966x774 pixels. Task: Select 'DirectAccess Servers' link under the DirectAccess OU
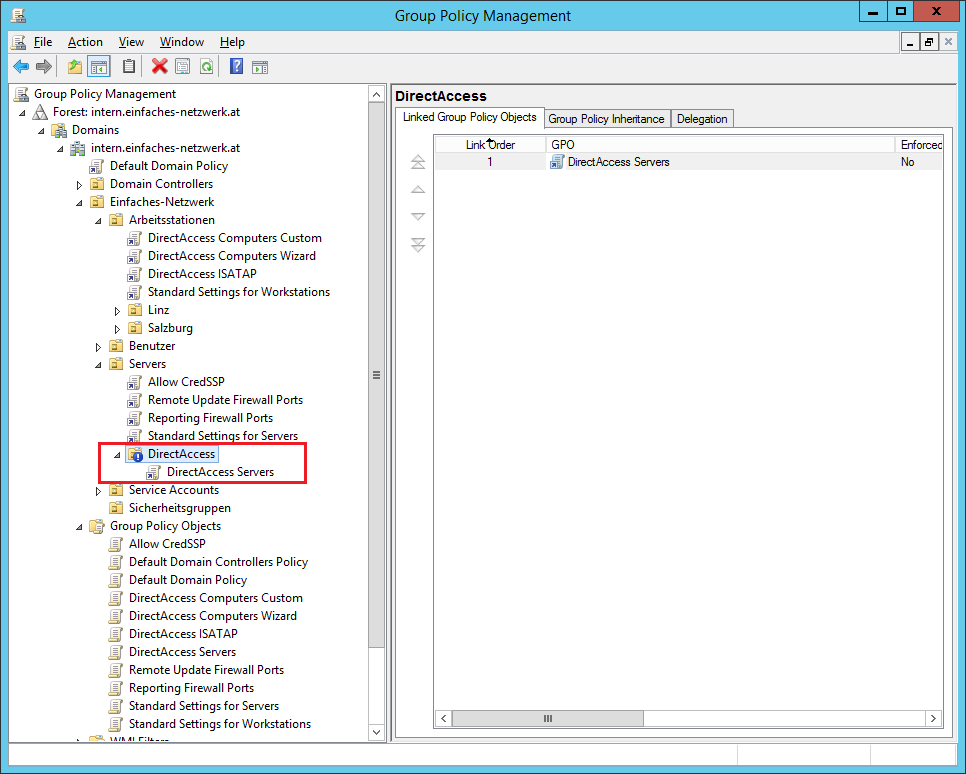pos(220,472)
